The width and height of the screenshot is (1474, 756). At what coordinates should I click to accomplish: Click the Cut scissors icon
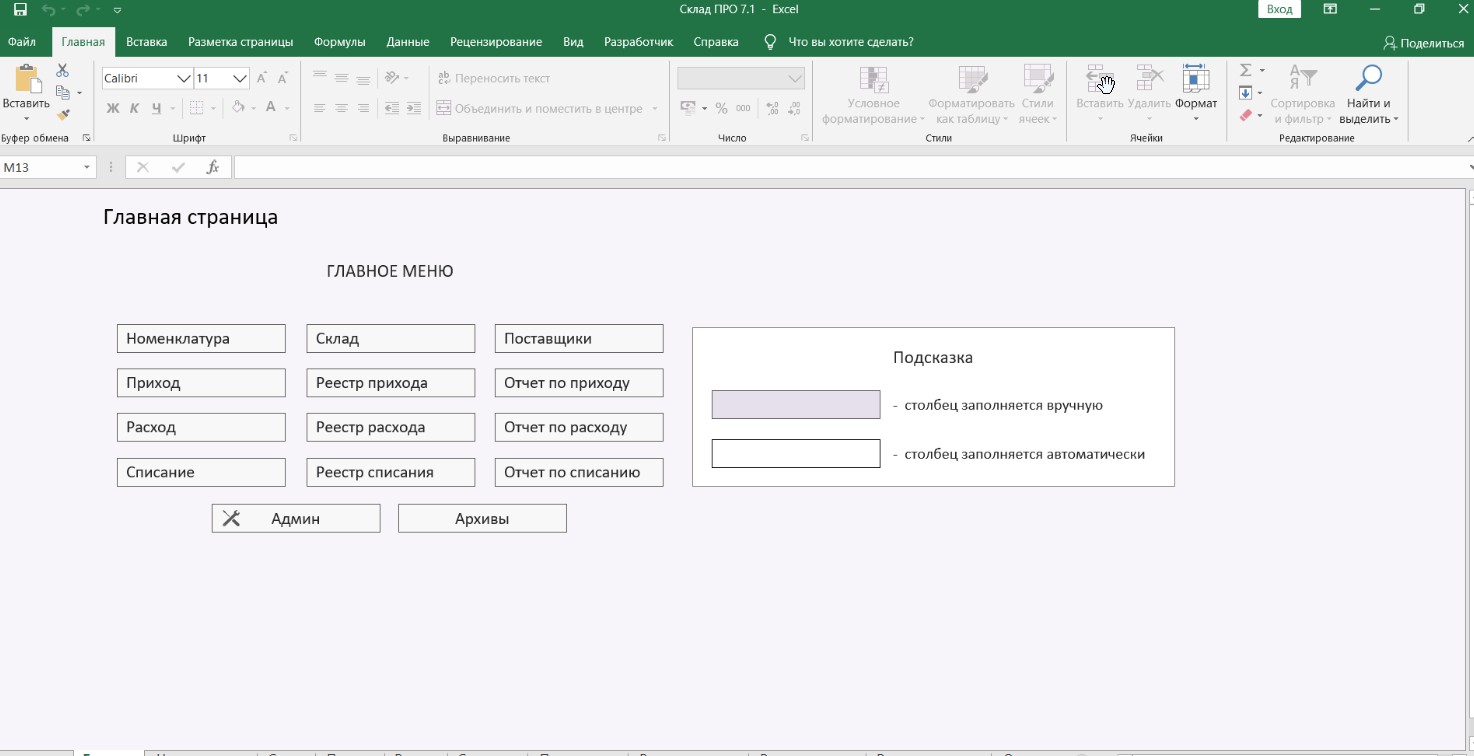click(x=62, y=71)
